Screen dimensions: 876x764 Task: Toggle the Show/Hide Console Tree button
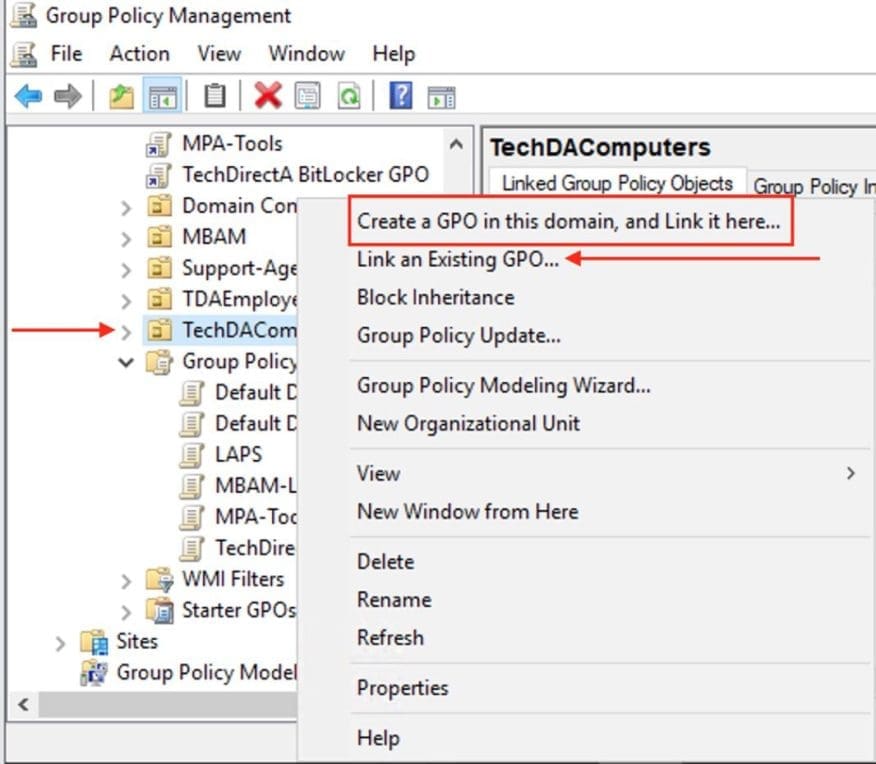(162, 96)
